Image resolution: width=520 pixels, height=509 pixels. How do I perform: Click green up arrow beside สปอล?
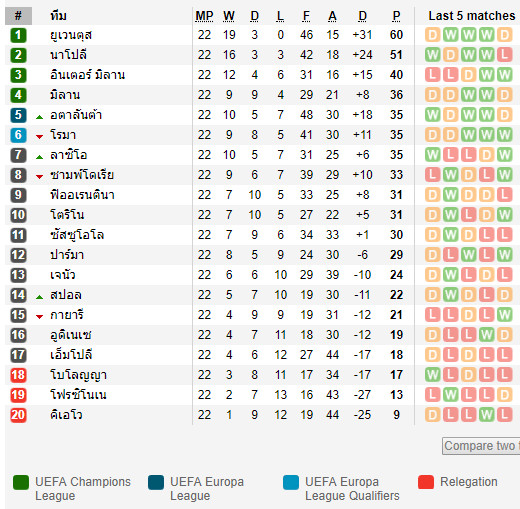point(40,297)
